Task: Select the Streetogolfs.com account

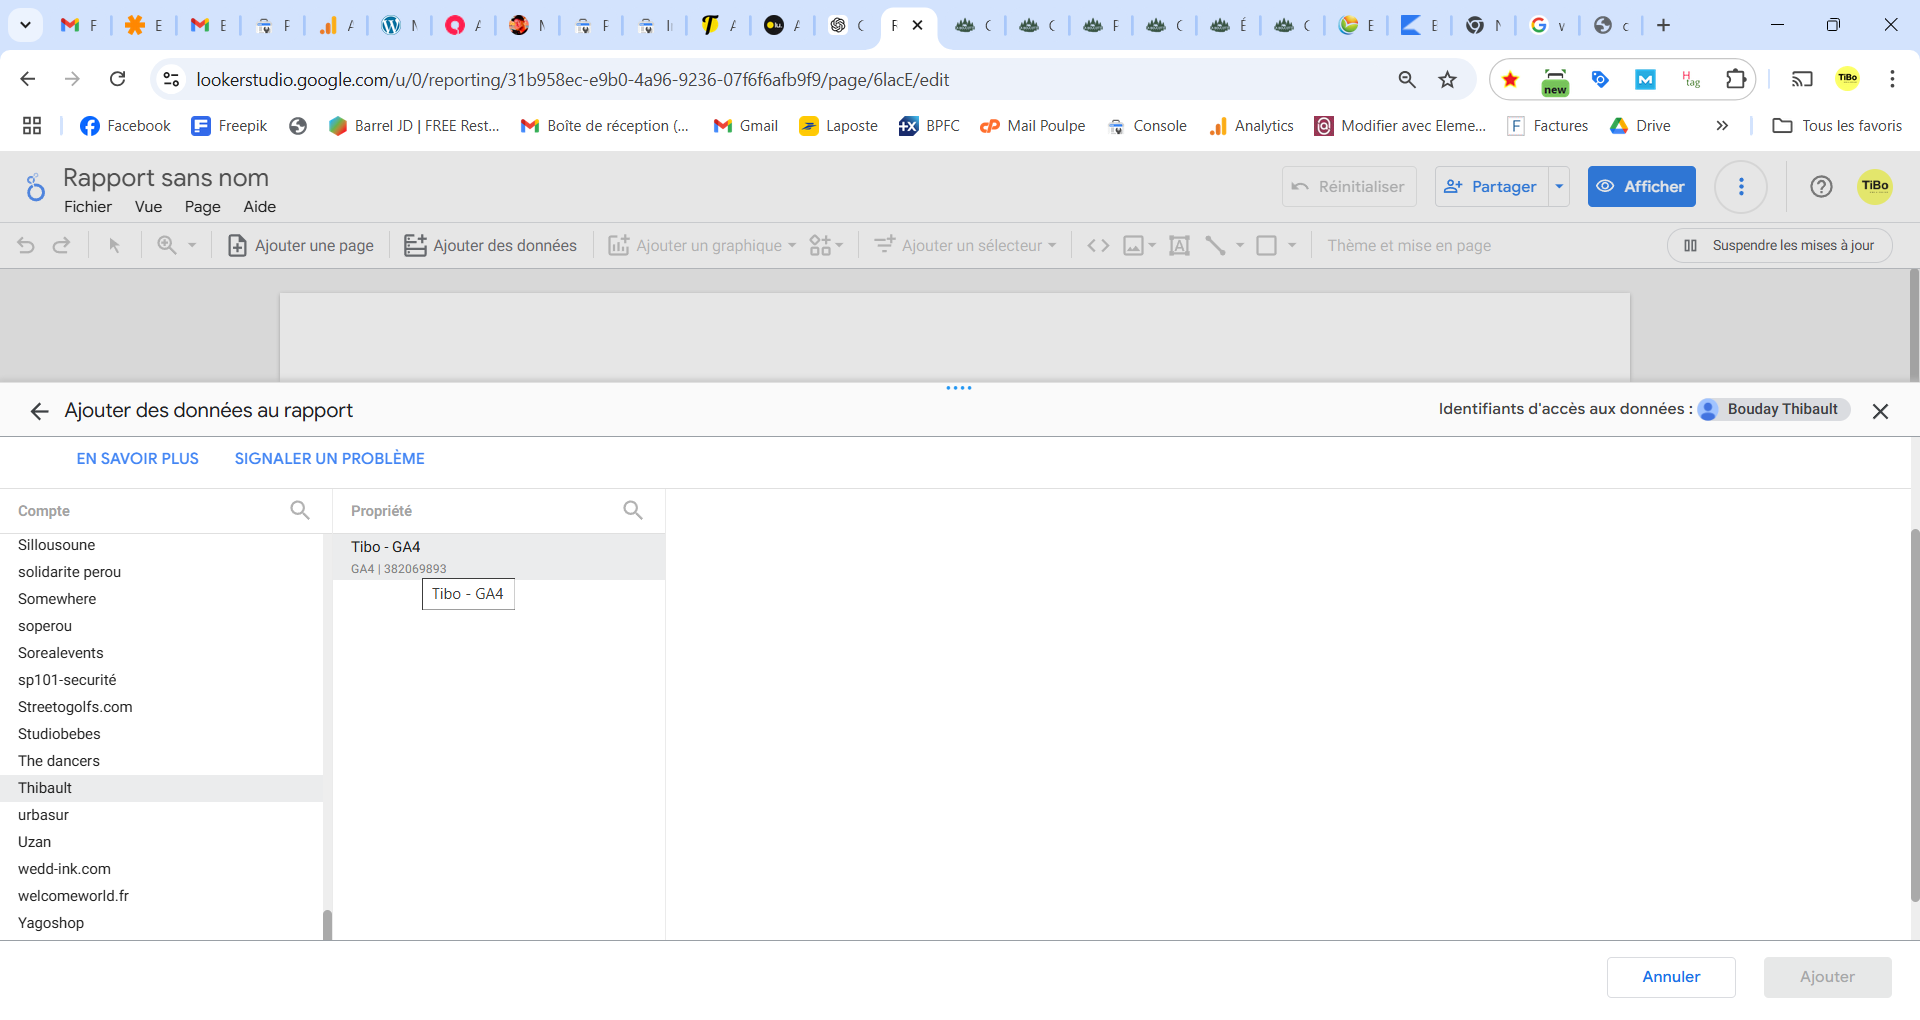Action: coord(75,707)
